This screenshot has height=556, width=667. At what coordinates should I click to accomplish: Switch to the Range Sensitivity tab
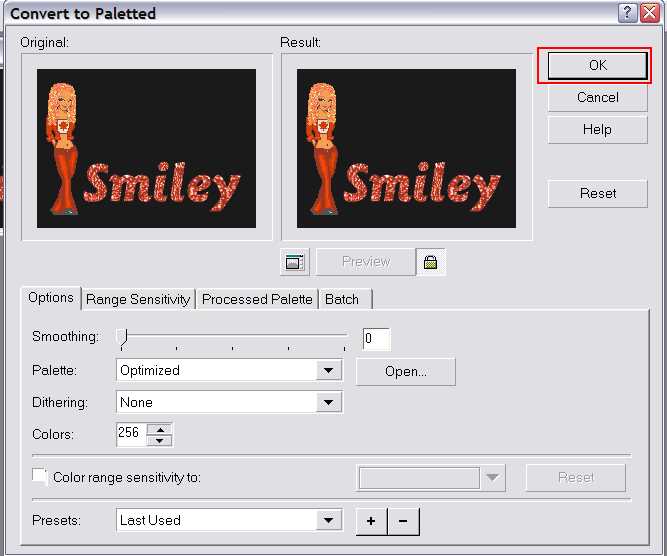tap(138, 299)
